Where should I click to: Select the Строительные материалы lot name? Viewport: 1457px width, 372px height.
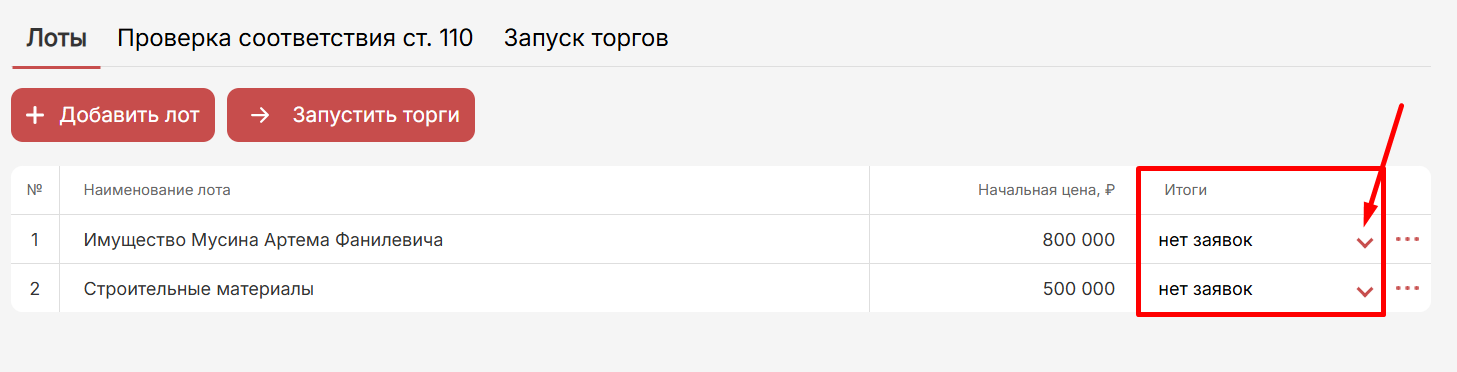tap(199, 289)
